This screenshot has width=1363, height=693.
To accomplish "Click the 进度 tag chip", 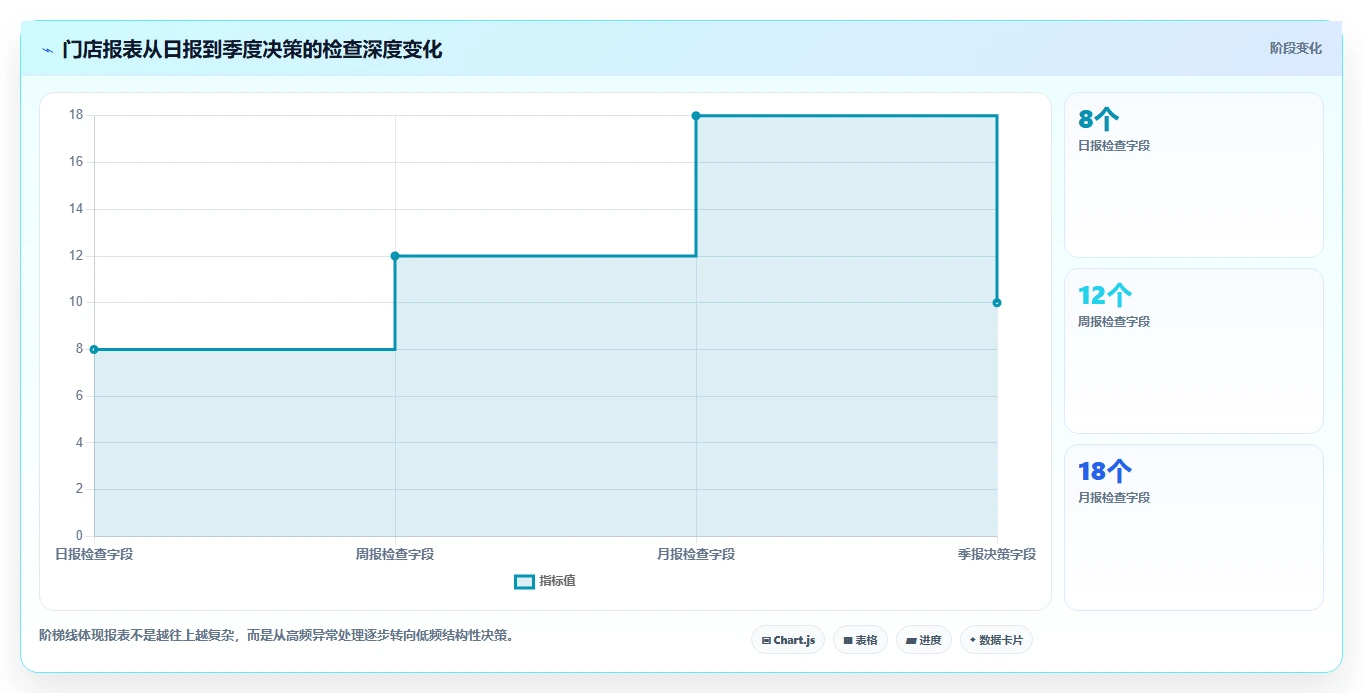I will [x=924, y=640].
